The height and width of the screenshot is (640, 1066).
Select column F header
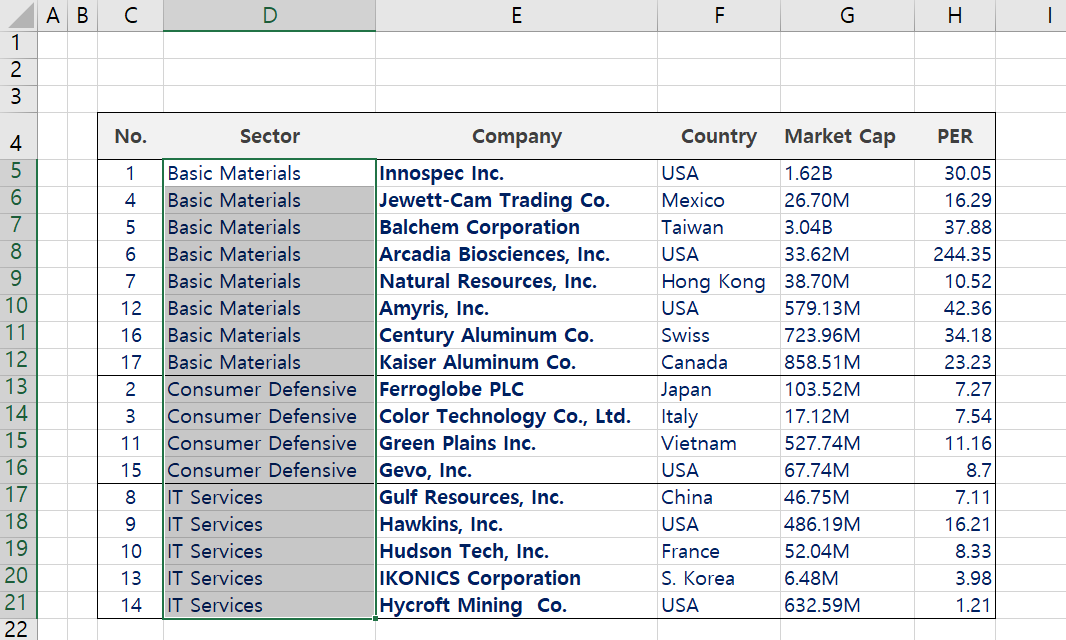click(x=719, y=15)
